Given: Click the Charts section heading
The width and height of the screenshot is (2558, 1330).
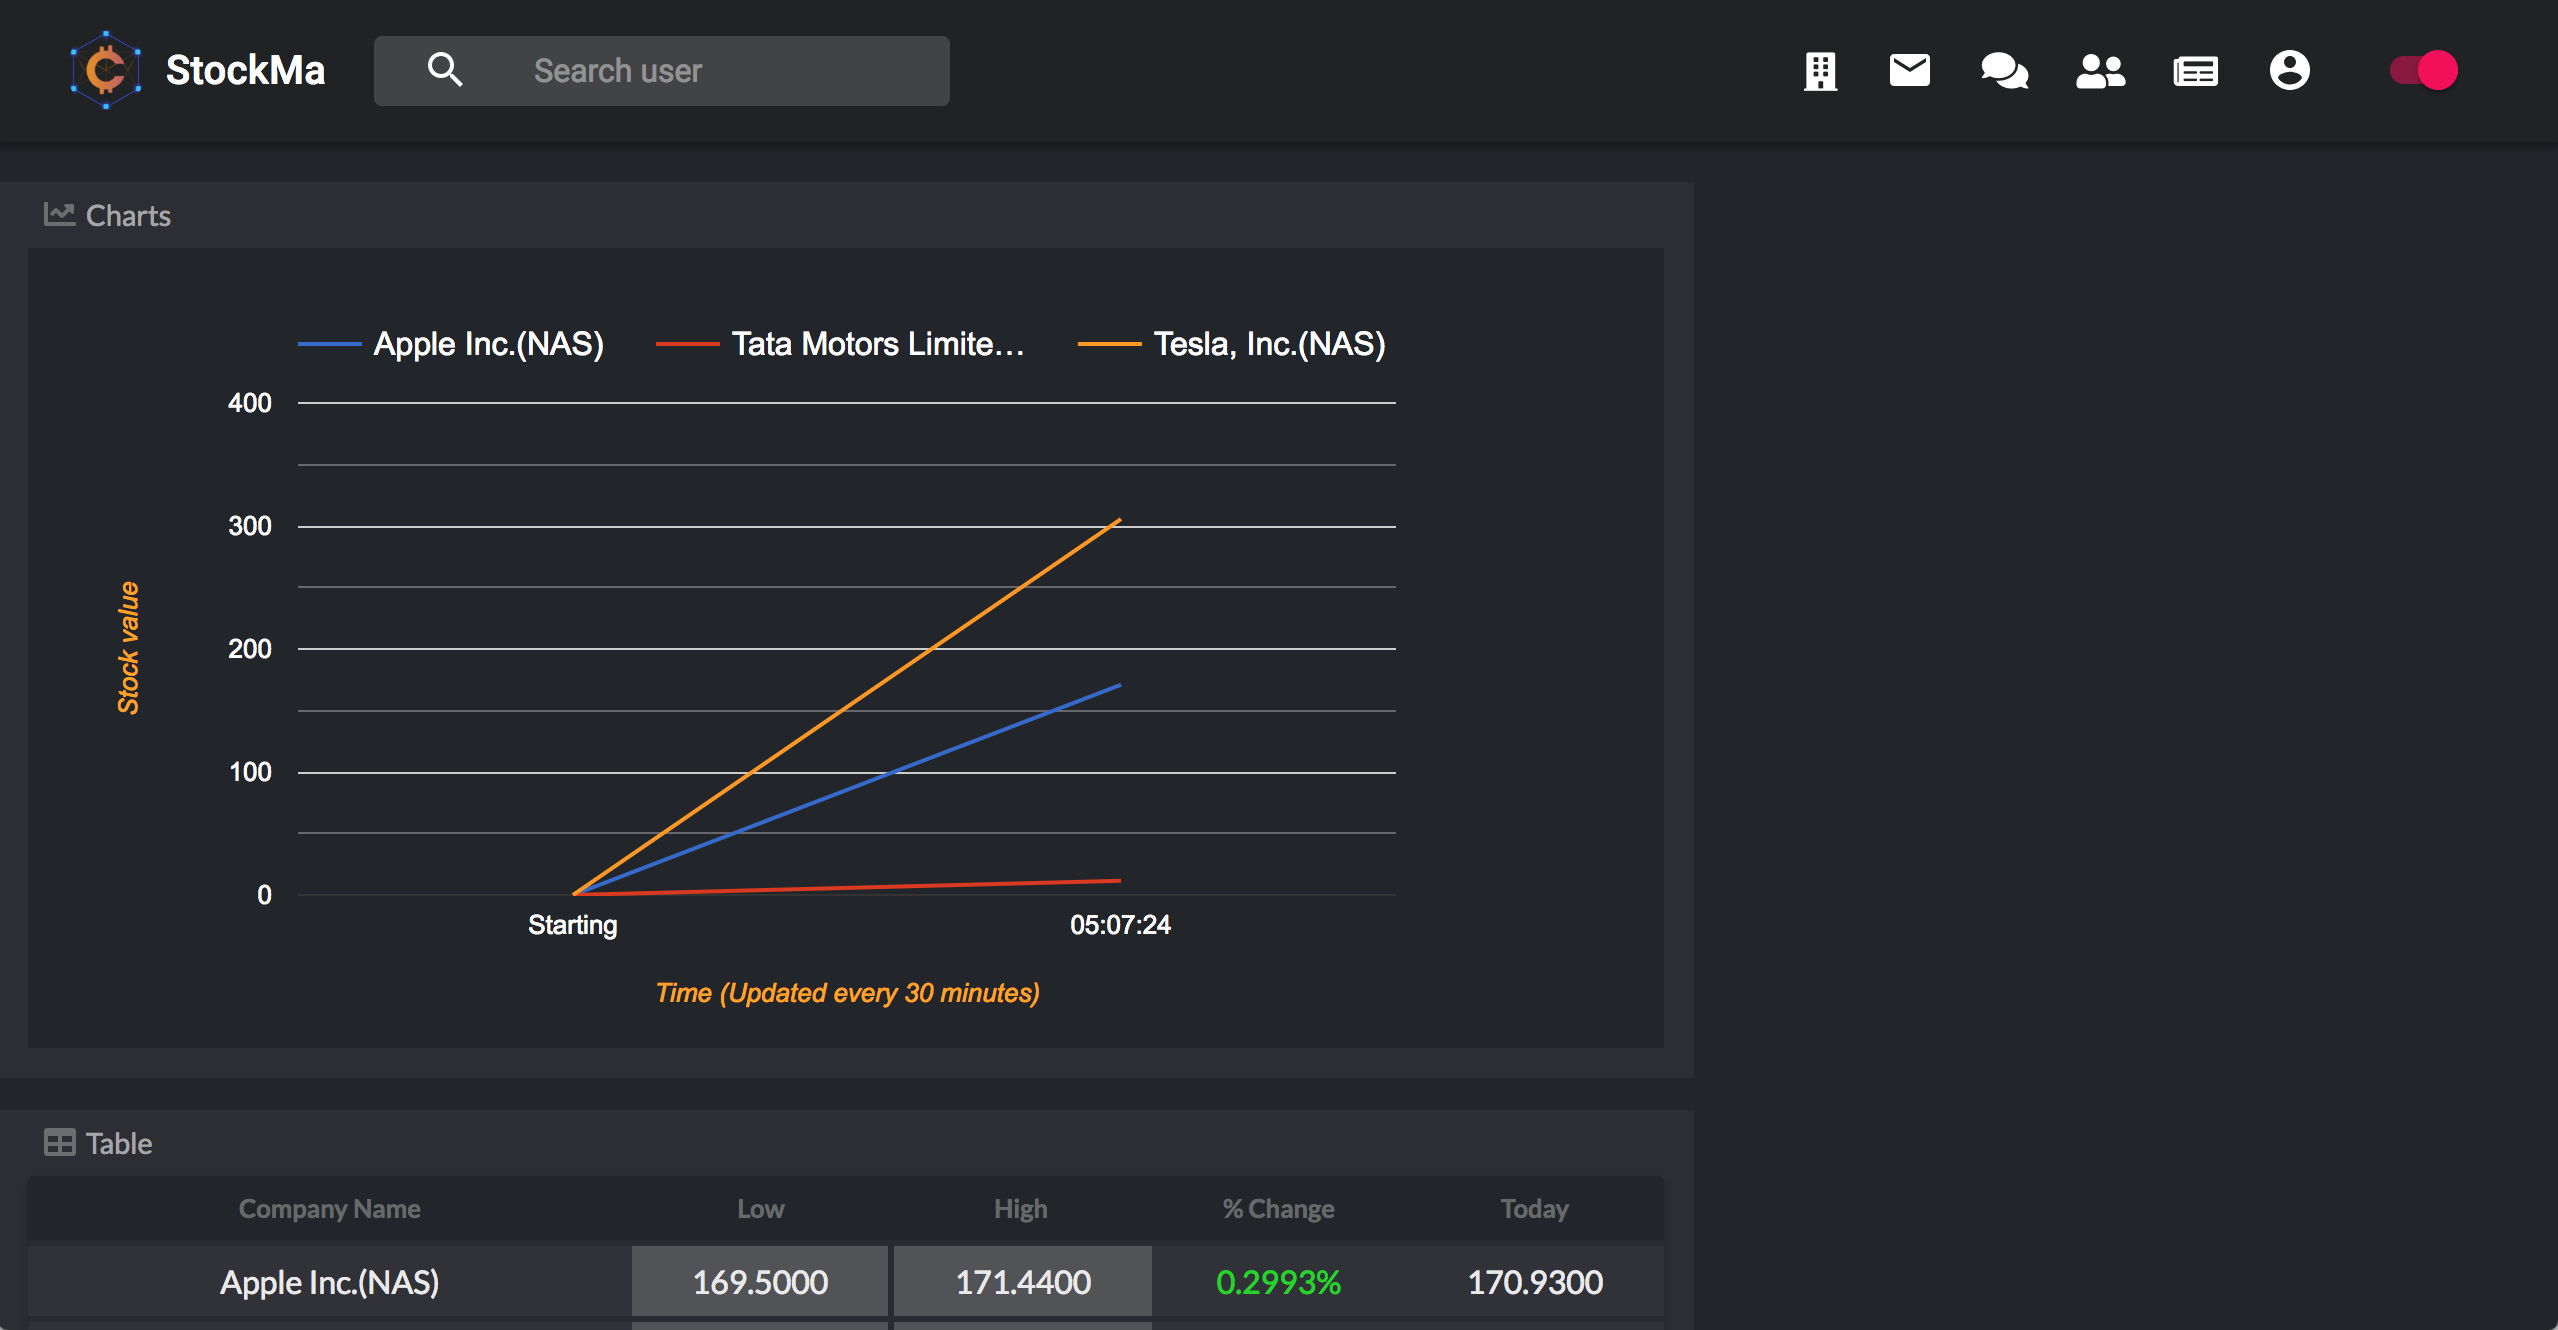Looking at the screenshot, I should pyautogui.click(x=128, y=216).
